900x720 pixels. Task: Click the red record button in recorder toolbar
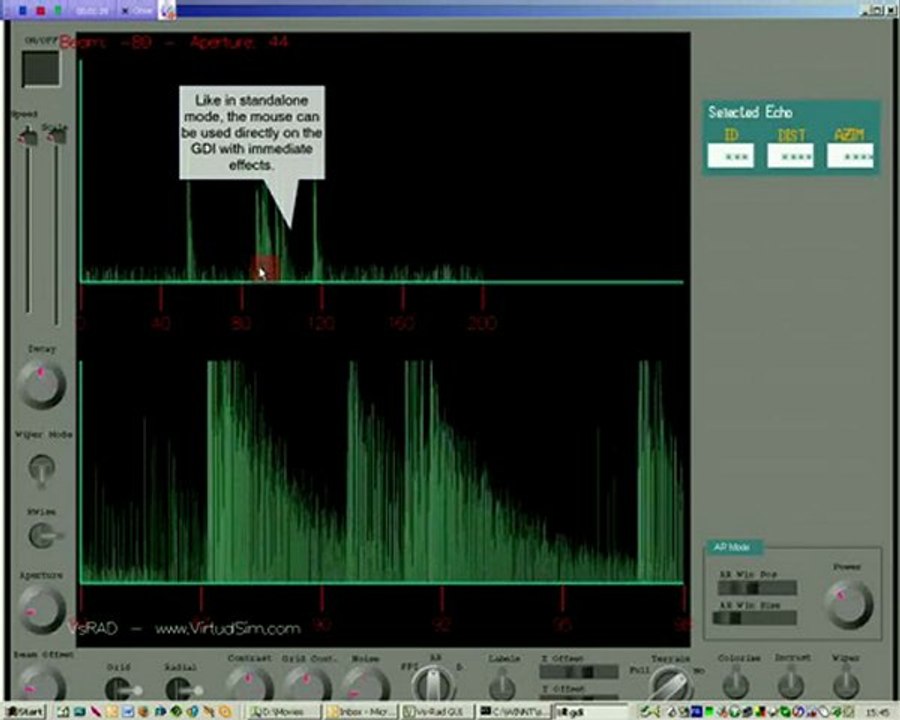tap(41, 10)
